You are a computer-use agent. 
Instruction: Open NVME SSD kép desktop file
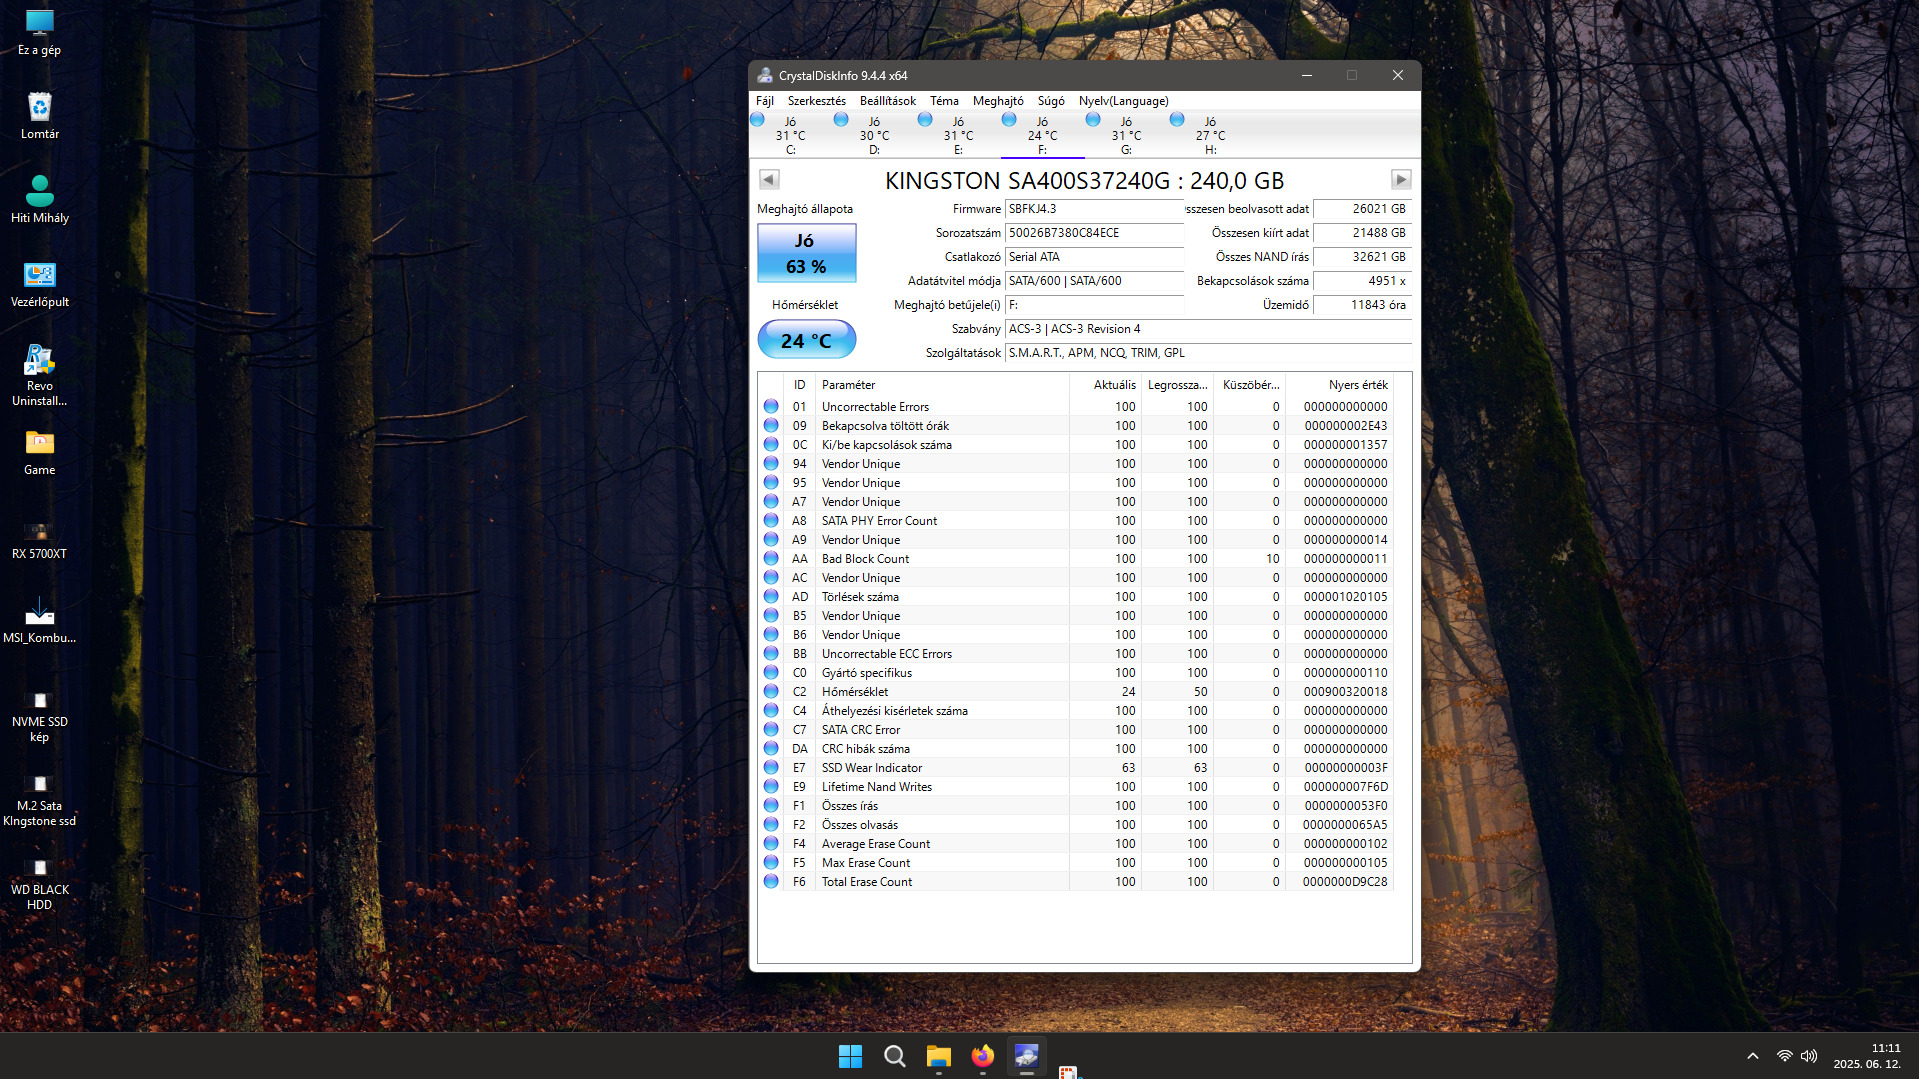click(40, 717)
